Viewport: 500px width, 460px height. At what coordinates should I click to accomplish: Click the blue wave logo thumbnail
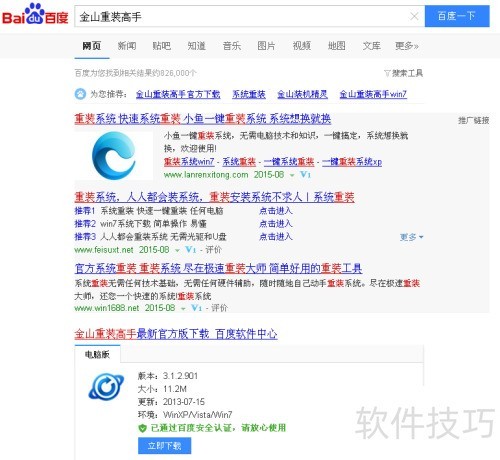[114, 155]
